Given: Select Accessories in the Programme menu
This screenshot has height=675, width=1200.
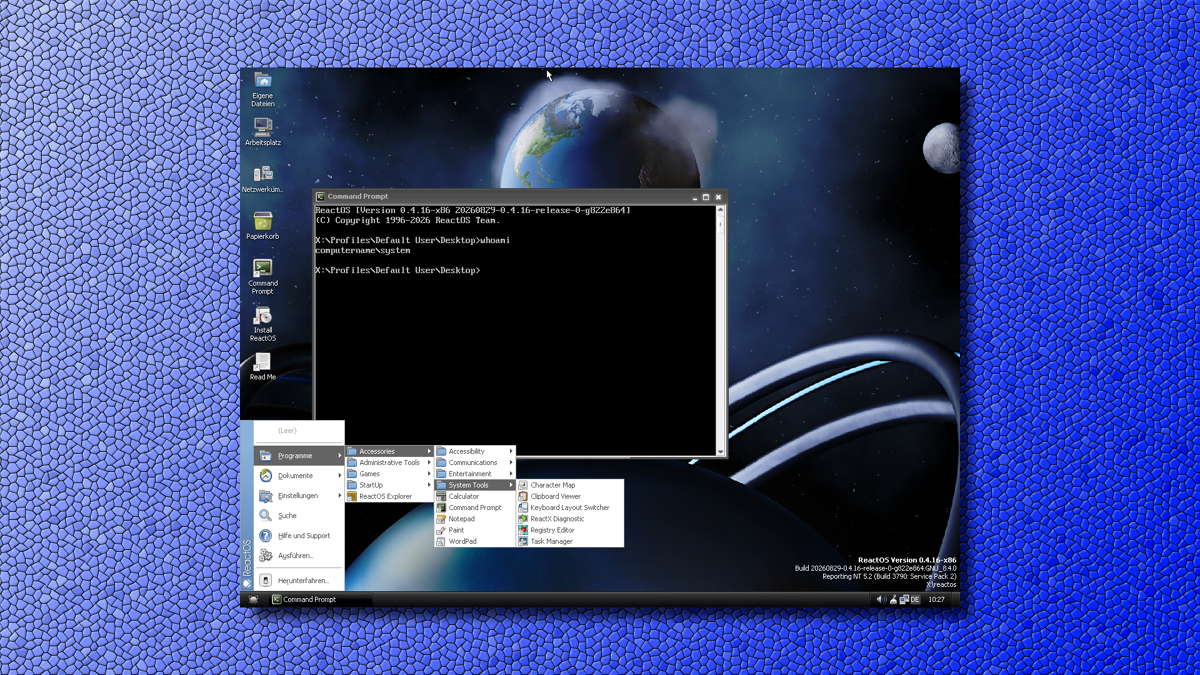Looking at the screenshot, I should 389,451.
